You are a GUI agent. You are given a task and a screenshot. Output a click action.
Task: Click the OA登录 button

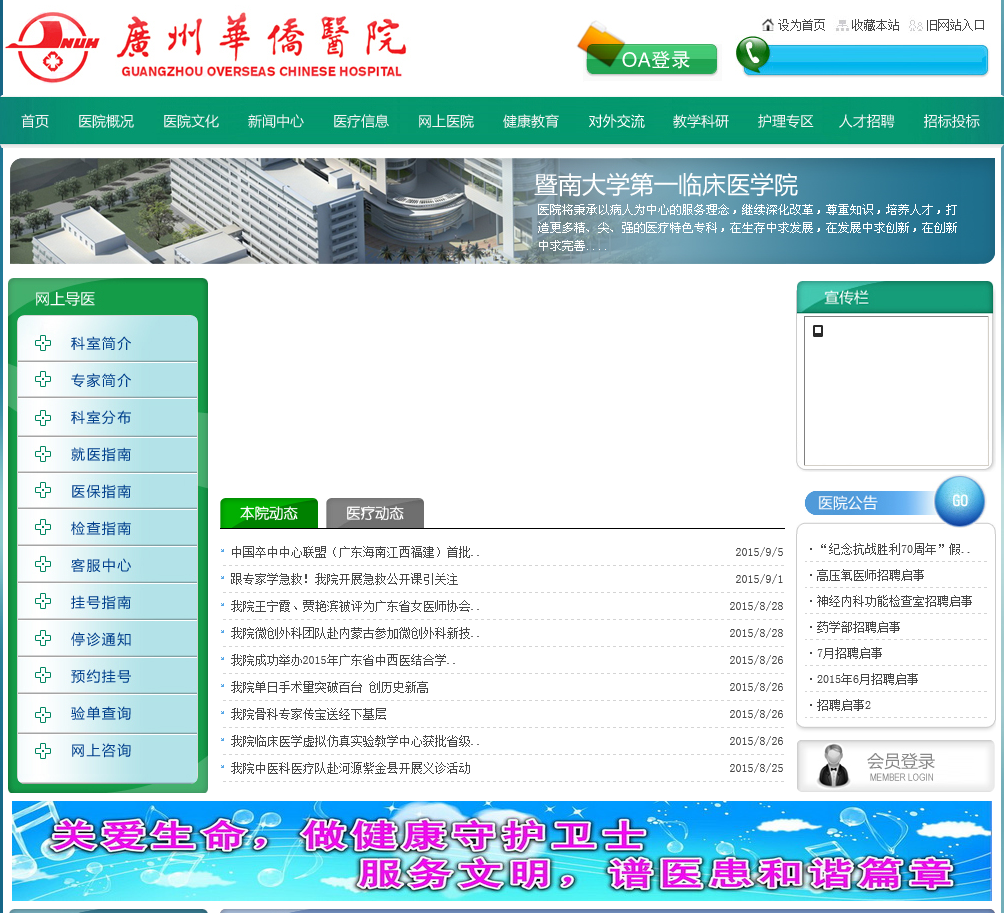pyautogui.click(x=652, y=60)
